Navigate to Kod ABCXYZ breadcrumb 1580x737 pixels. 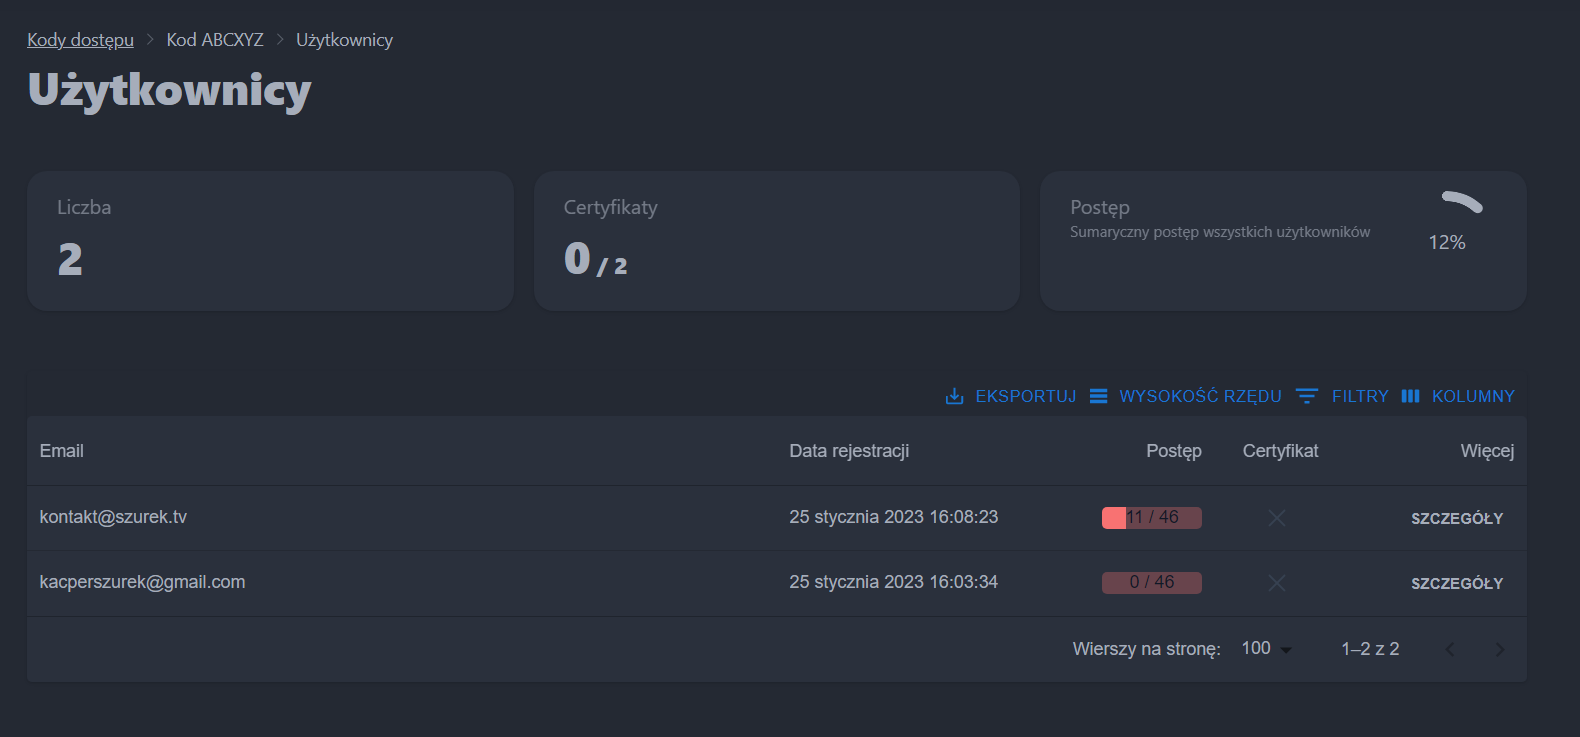[215, 40]
